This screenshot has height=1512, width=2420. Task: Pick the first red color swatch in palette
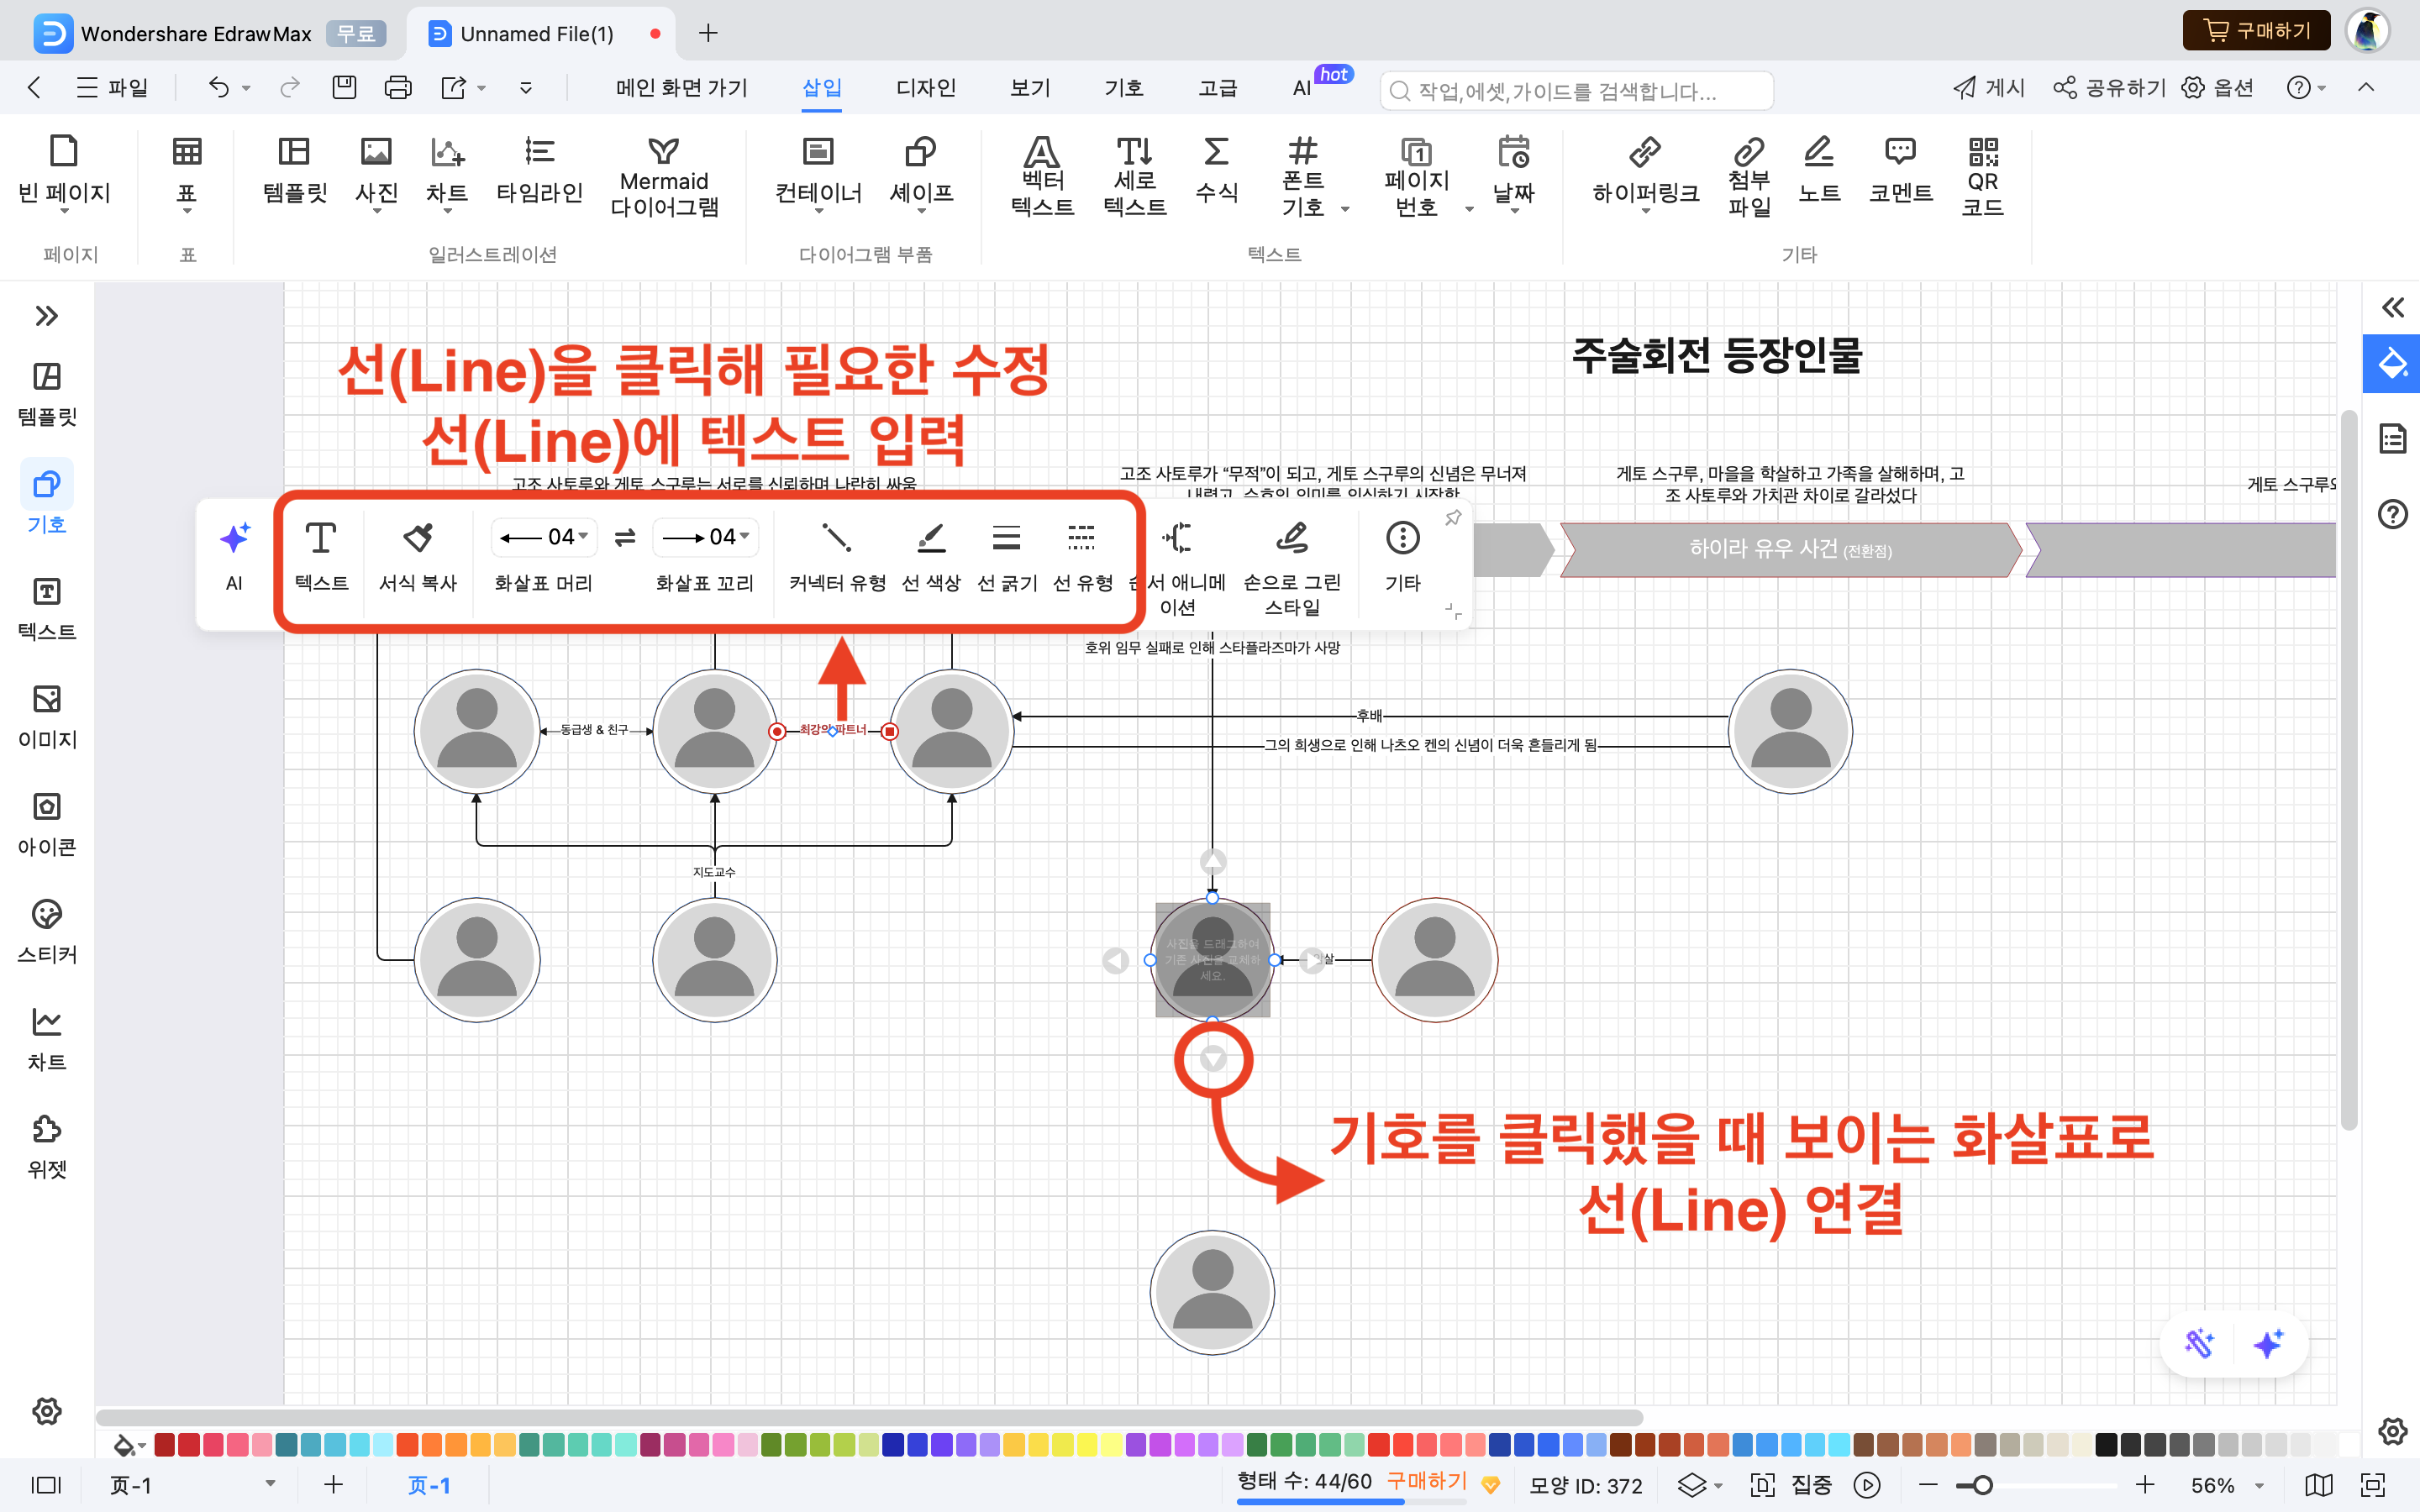pyautogui.click(x=165, y=1444)
